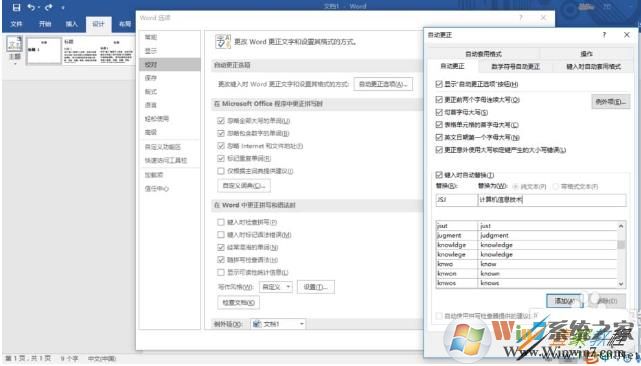Enable 仅根据主词典提供建议 checkbox
Screen dimensions: 641x366
point(221,171)
